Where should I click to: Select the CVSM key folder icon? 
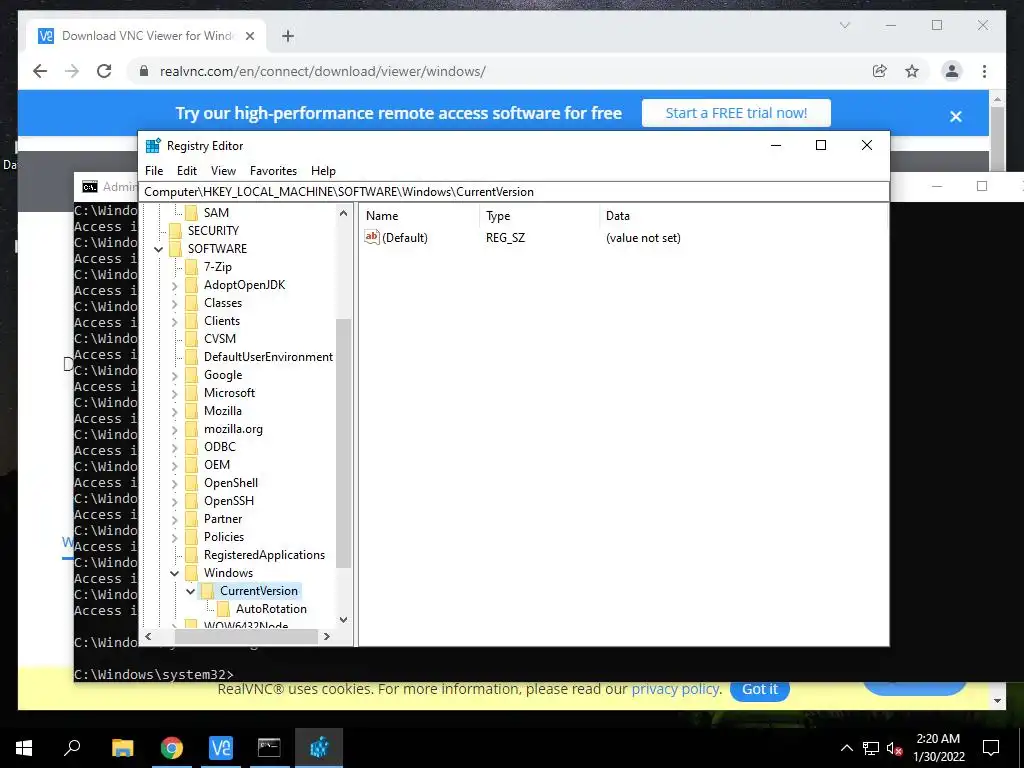(x=191, y=338)
